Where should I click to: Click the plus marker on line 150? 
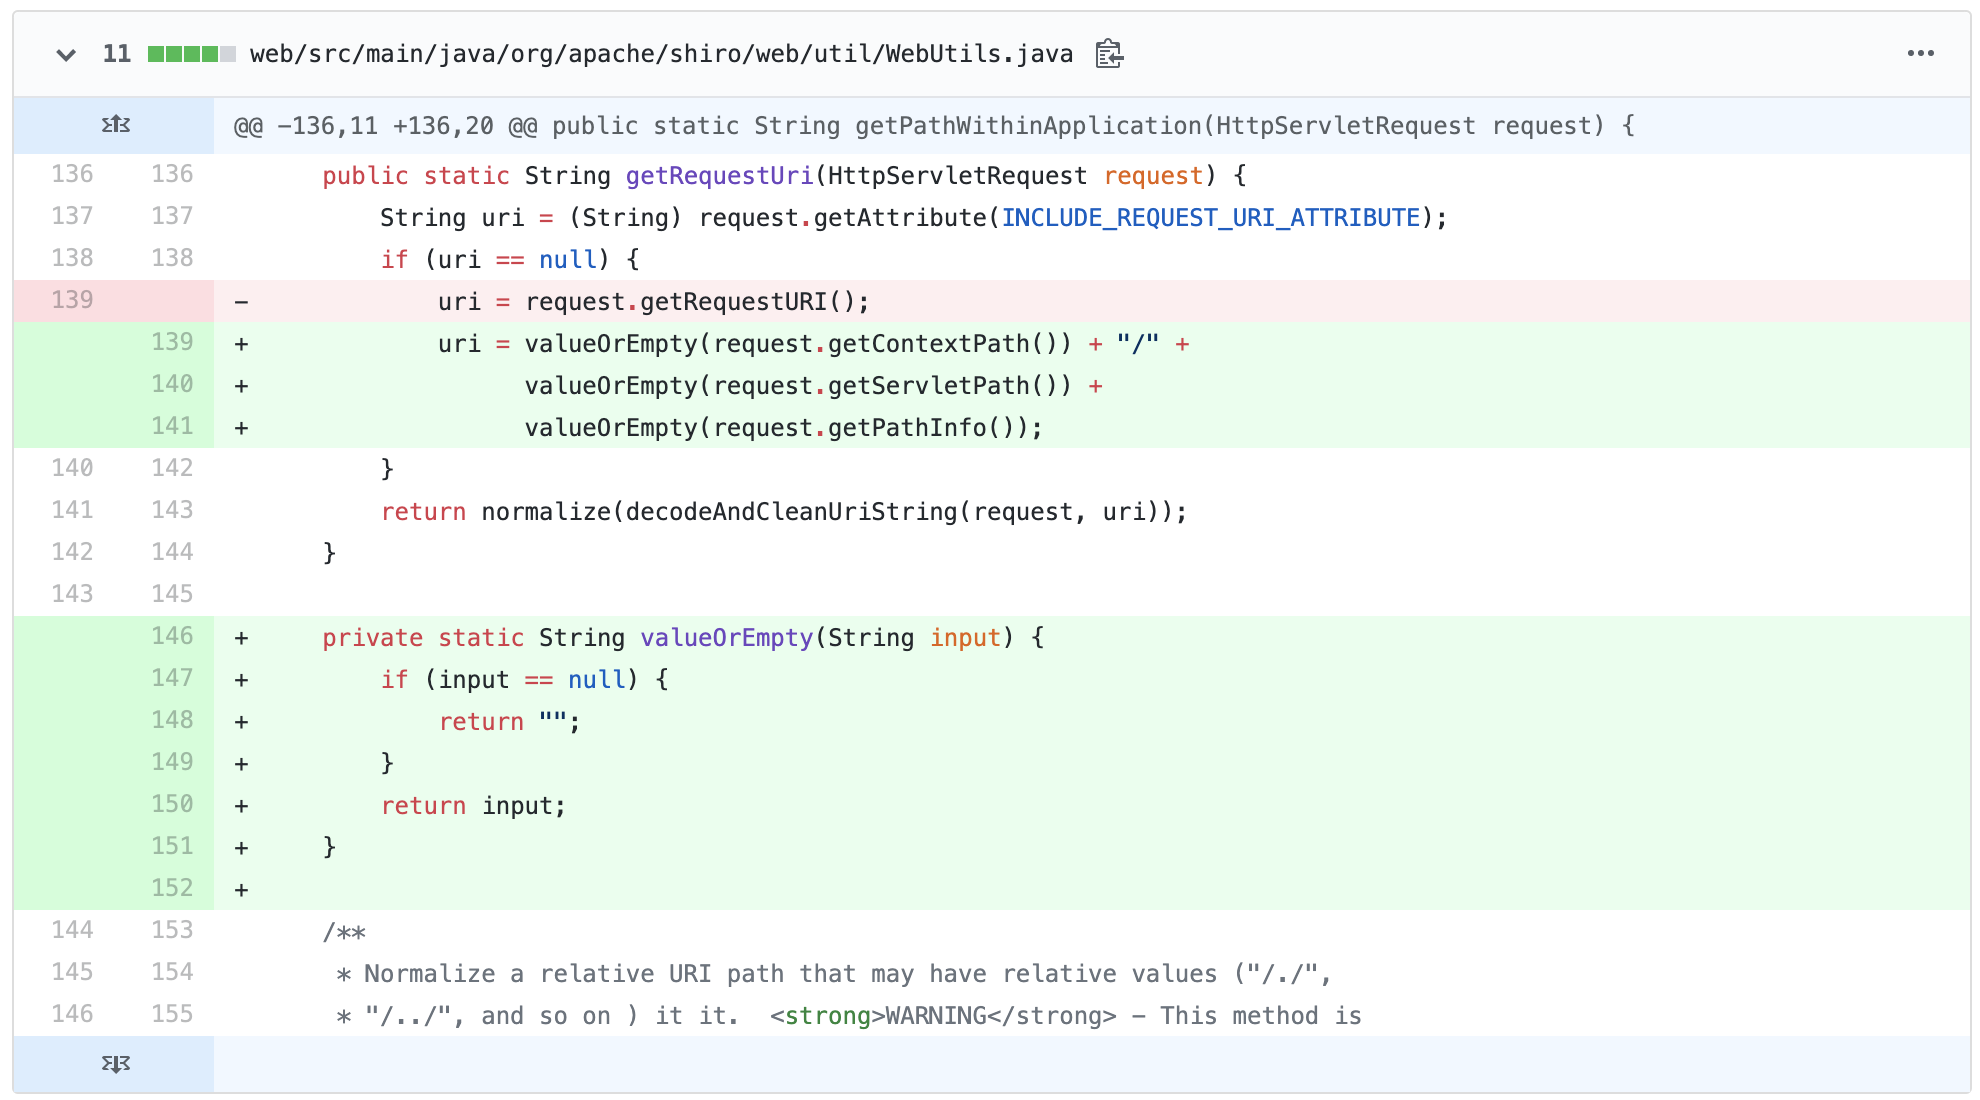(x=241, y=806)
